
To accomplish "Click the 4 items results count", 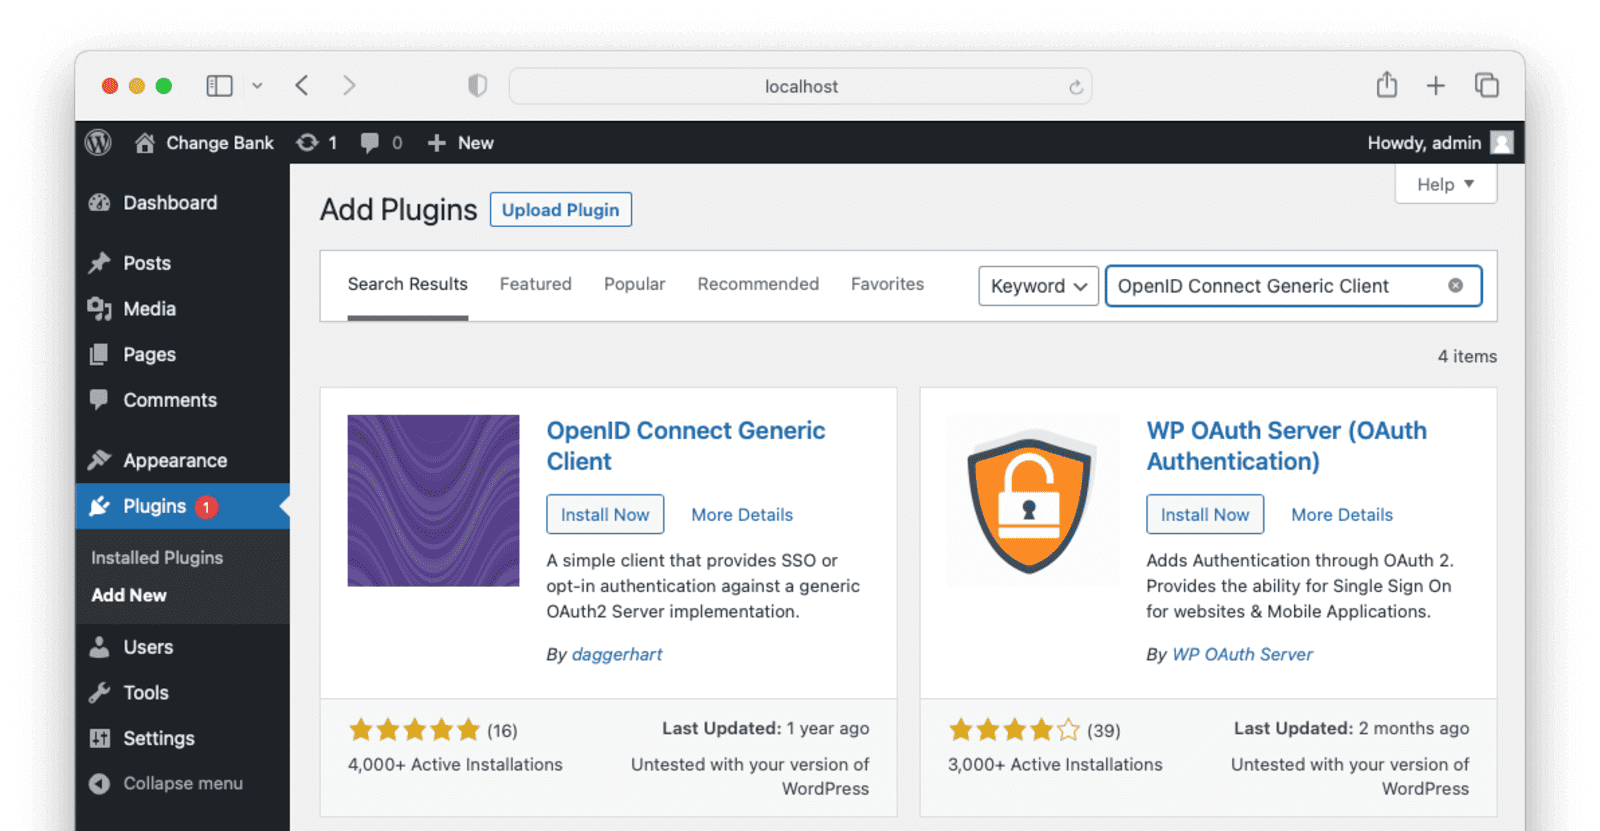I will (x=1468, y=356).
